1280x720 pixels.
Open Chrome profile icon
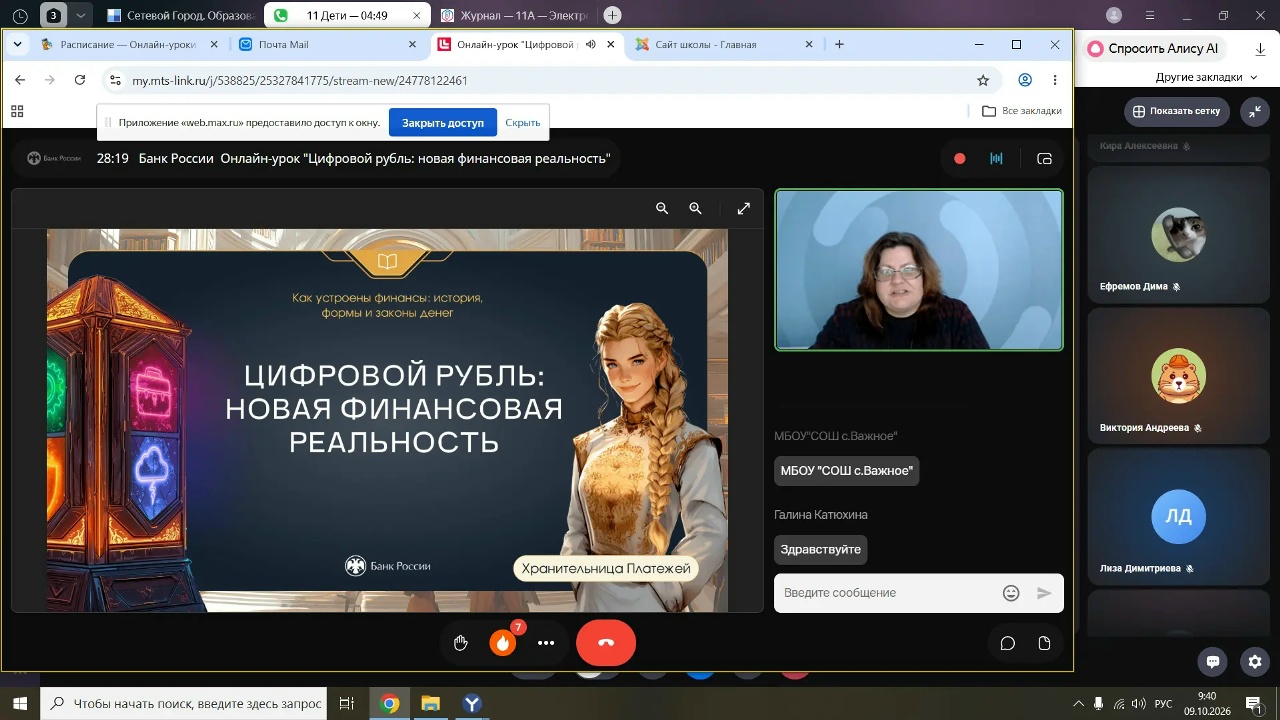tap(1025, 80)
